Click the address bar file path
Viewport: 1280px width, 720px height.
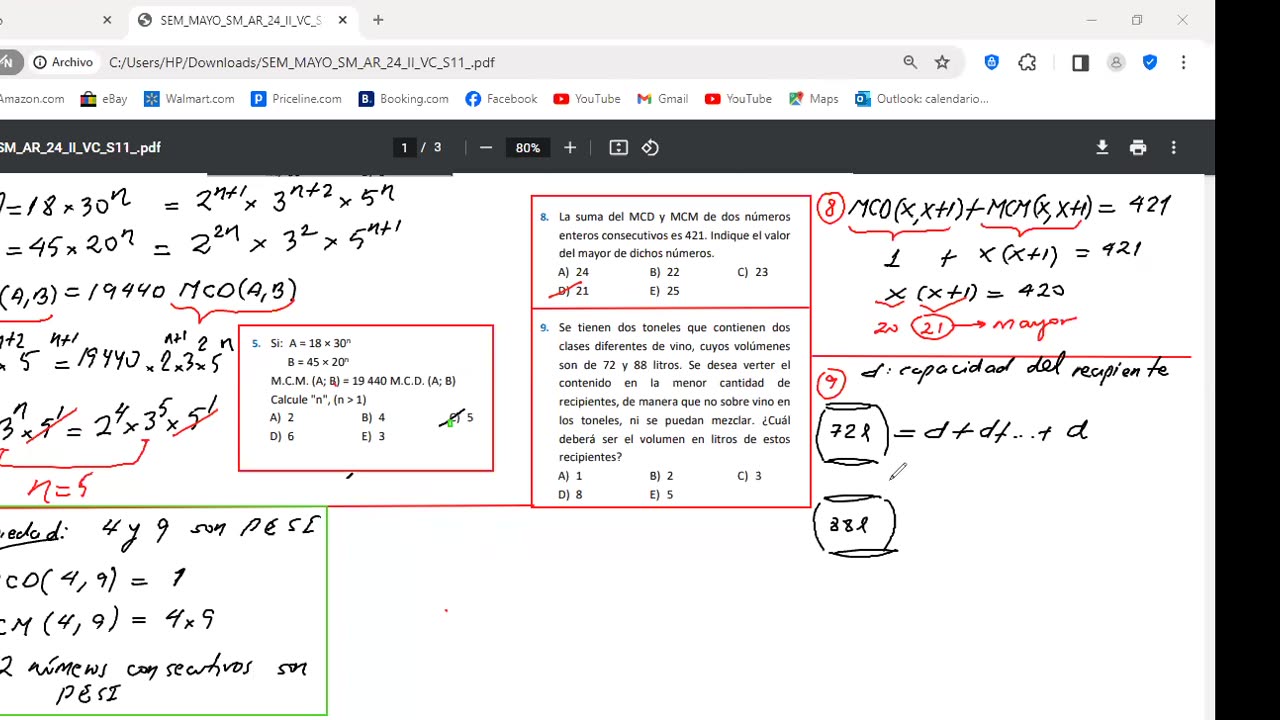[x=302, y=62]
